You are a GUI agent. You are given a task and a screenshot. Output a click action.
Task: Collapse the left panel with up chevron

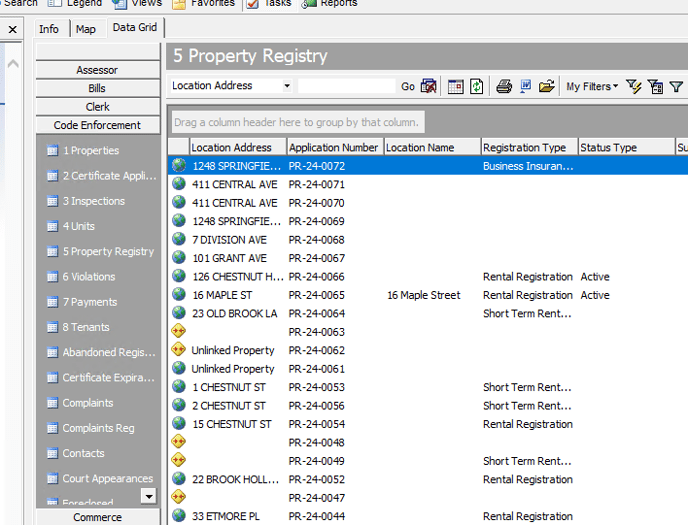(13, 64)
